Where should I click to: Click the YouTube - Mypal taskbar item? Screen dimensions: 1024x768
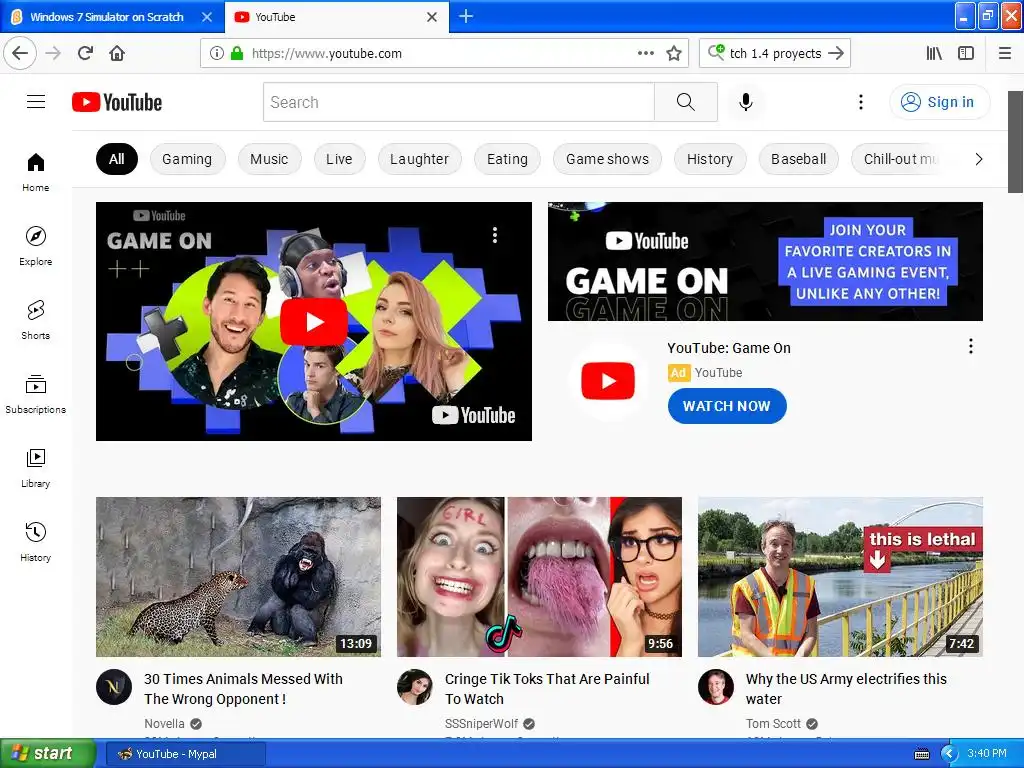click(x=185, y=754)
